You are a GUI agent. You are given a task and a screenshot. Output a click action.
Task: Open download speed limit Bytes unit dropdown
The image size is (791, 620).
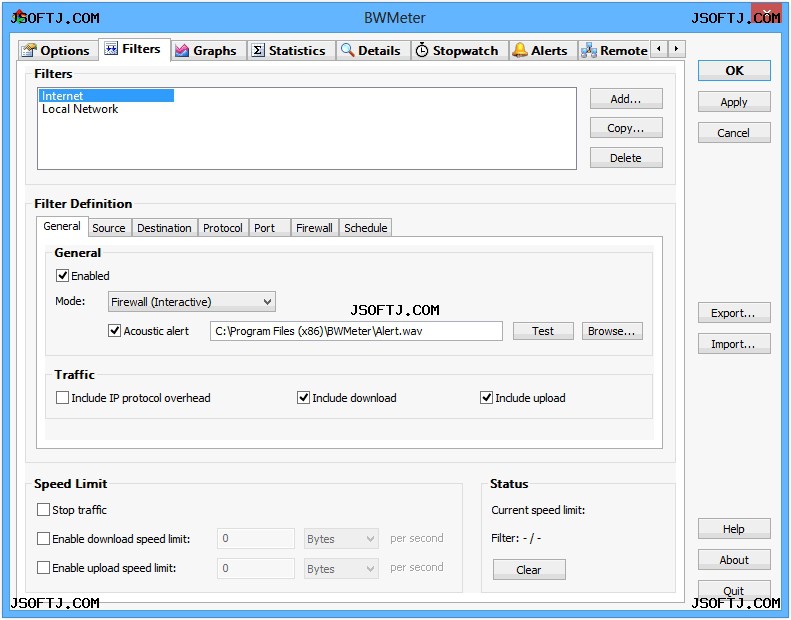click(x=341, y=539)
